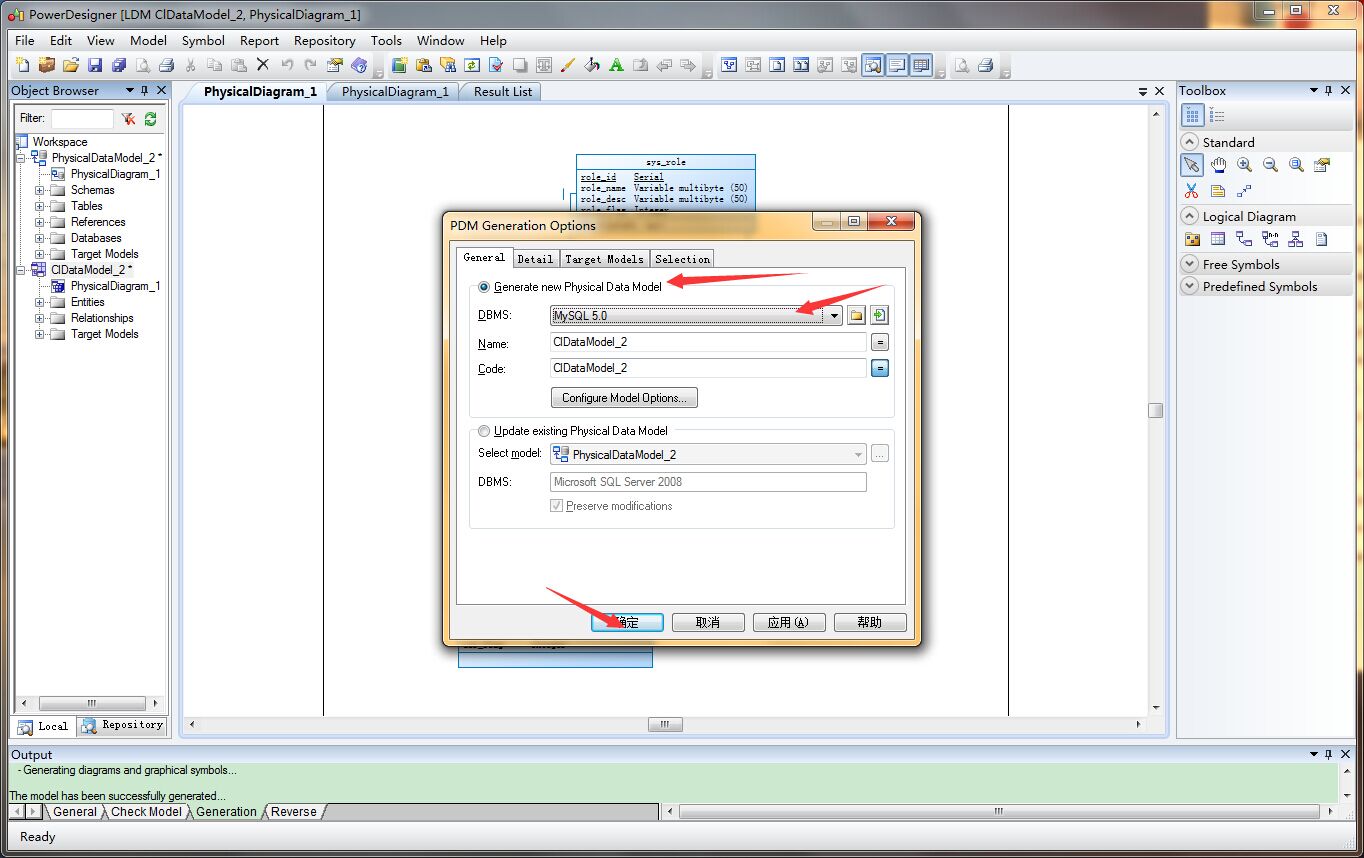Select the Relationship tool in Logical Diagram
This screenshot has height=858, width=1364.
(1244, 239)
